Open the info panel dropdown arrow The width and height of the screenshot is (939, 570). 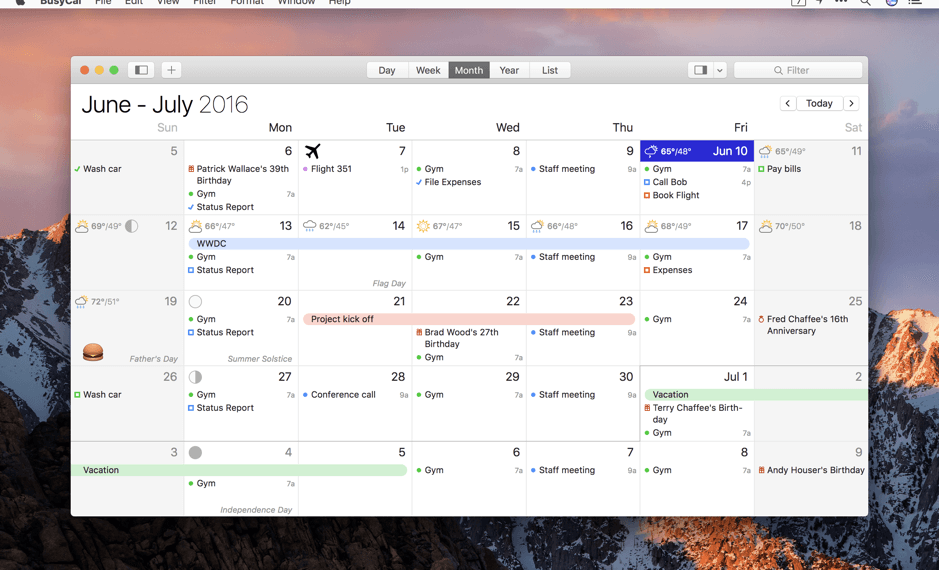click(719, 70)
